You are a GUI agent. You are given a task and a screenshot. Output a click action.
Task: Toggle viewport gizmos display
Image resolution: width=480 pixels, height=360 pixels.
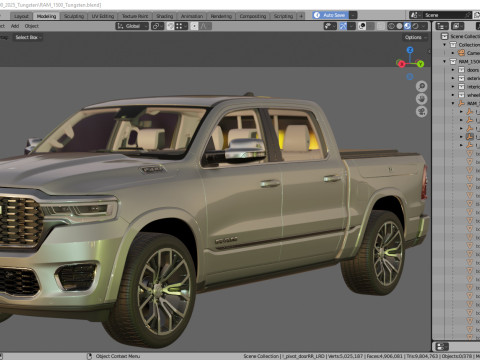pyautogui.click(x=343, y=26)
